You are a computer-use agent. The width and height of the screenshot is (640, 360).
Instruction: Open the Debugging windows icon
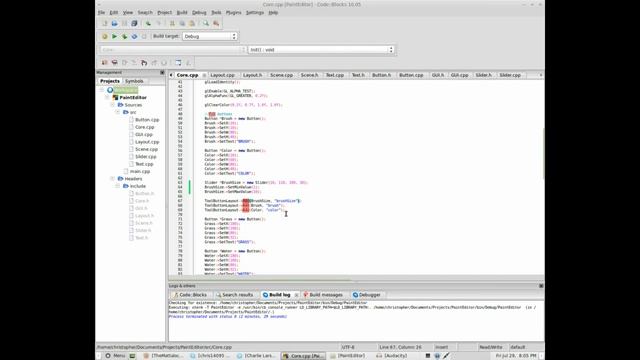(178, 62)
